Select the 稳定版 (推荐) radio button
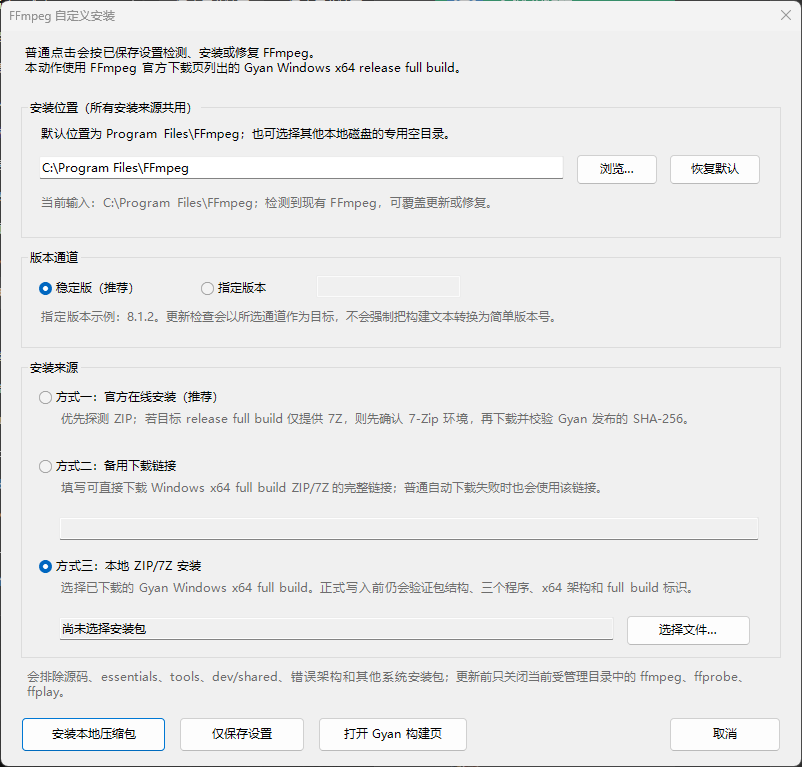Image resolution: width=802 pixels, height=767 pixels. tap(86, 288)
